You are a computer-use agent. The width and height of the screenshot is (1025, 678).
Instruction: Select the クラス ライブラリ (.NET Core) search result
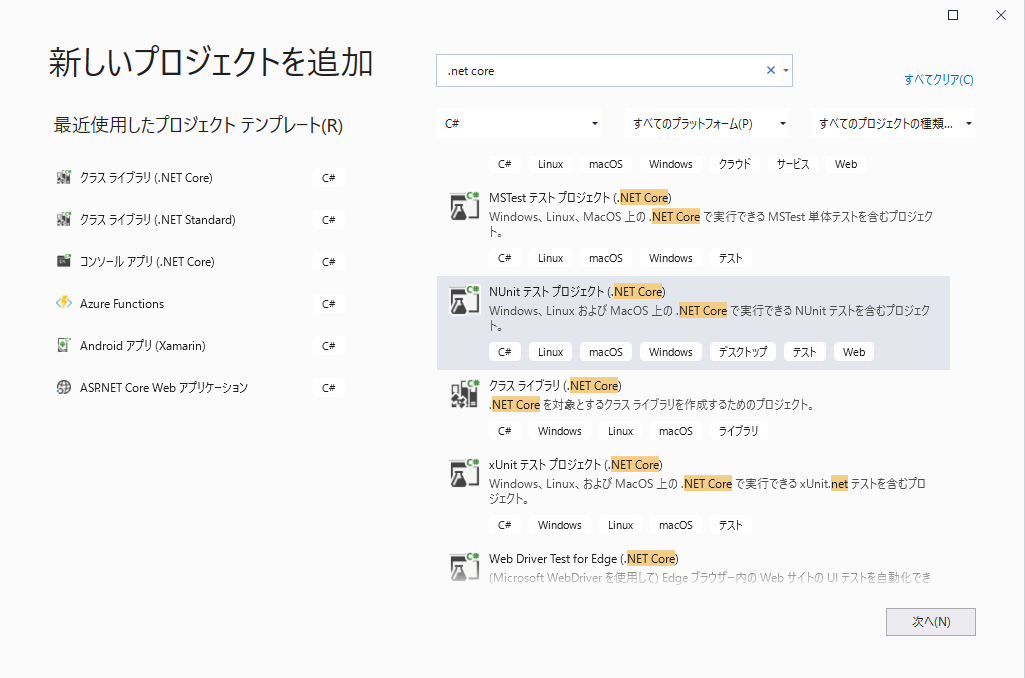tap(693, 410)
